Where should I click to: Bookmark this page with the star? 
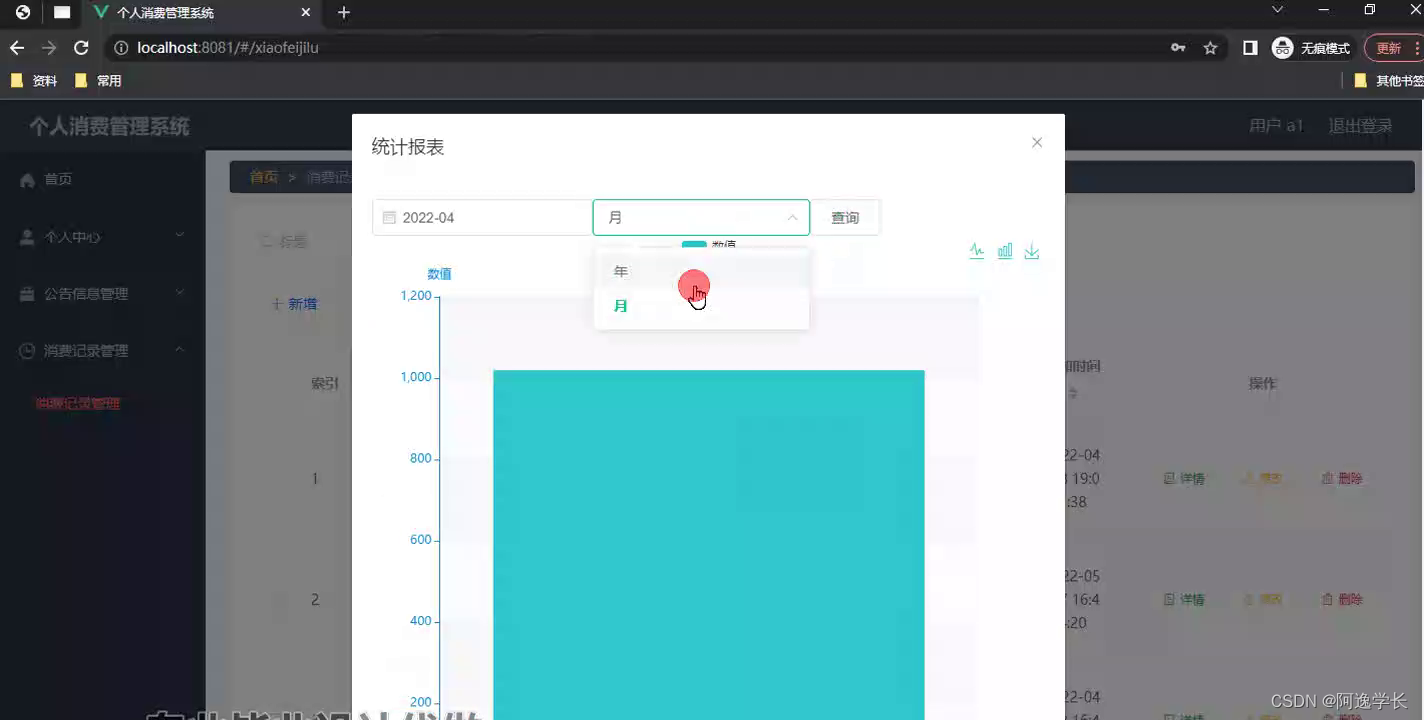pyautogui.click(x=1210, y=47)
